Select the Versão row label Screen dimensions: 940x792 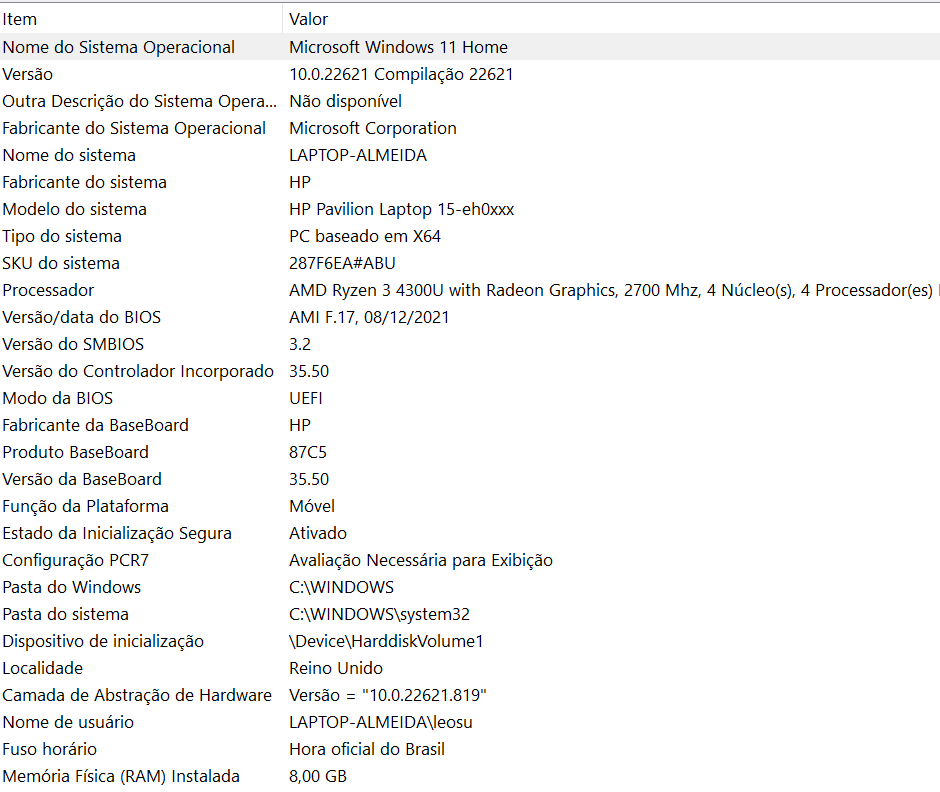click(28, 74)
